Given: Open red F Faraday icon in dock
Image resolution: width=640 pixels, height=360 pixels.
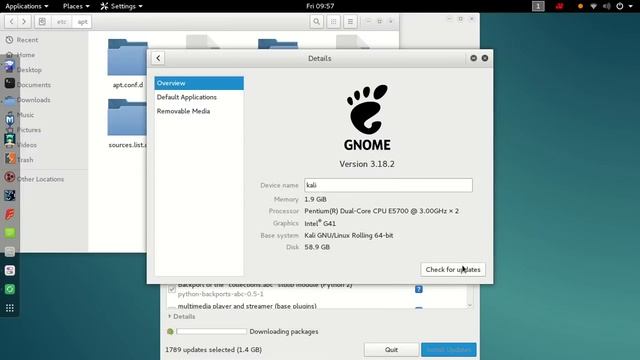Looking at the screenshot, I should click(10, 214).
